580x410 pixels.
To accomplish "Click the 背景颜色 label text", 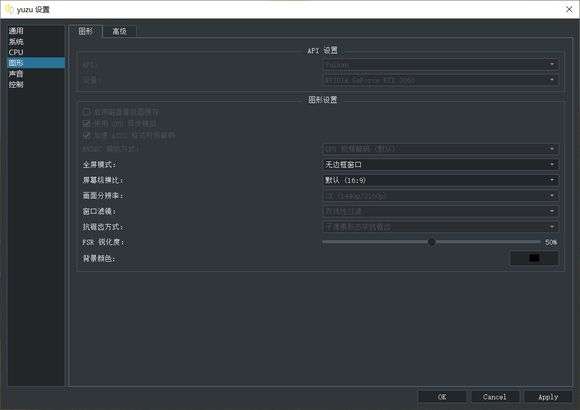I will [x=99, y=258].
